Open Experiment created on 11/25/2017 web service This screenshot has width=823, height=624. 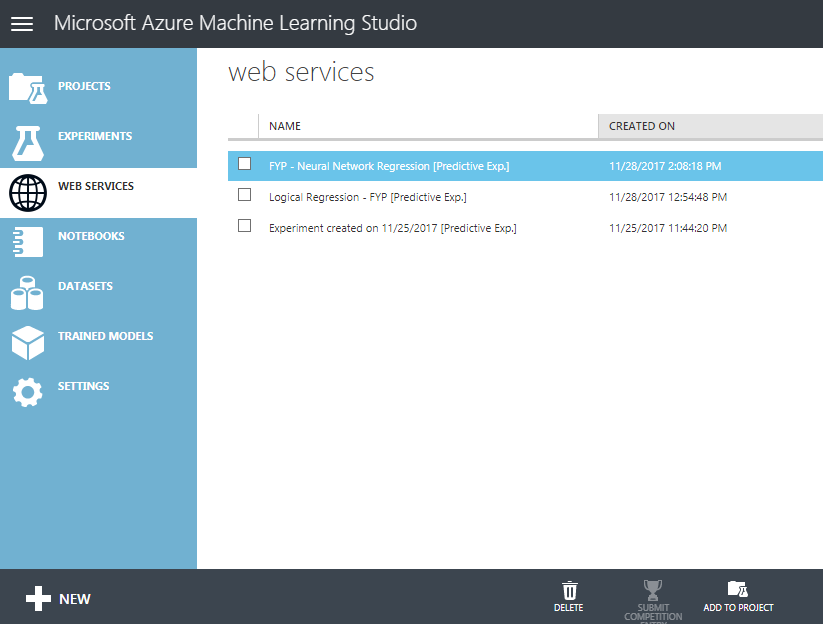(x=393, y=228)
